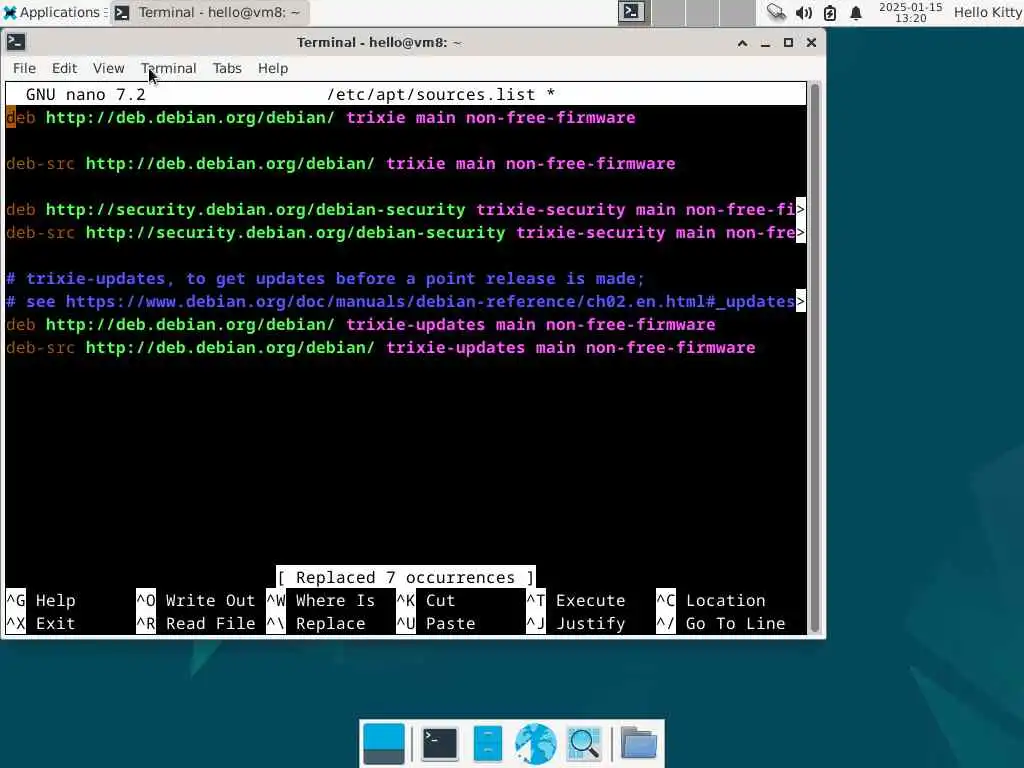Click the ^\ Replace shortcut label
Screen dimensions: 1024x768
point(316,624)
